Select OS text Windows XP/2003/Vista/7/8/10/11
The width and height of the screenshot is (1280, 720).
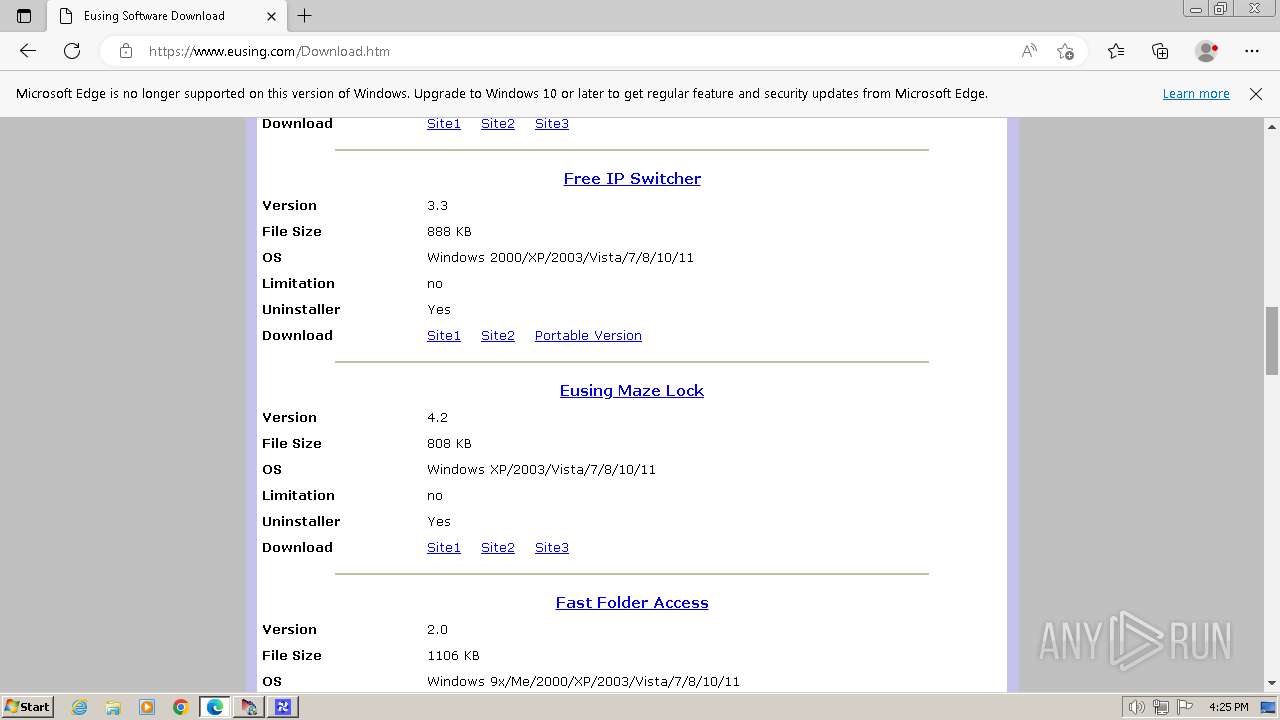click(541, 469)
